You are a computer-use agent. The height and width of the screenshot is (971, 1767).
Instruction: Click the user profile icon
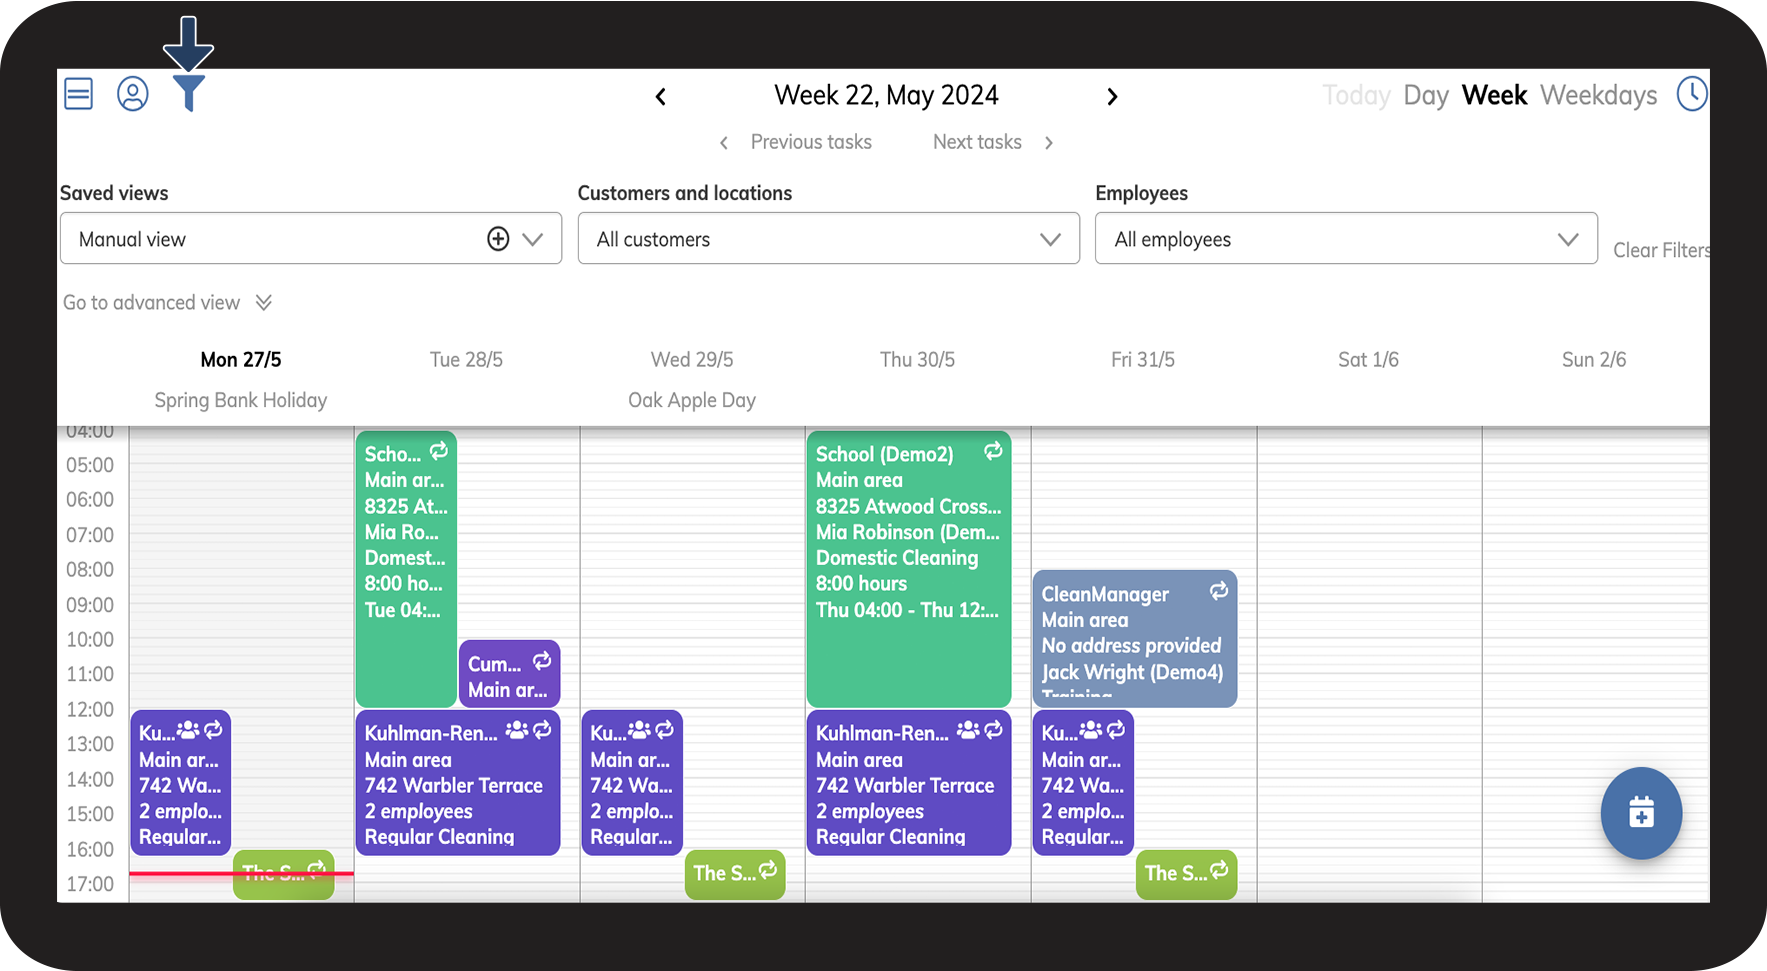[133, 94]
